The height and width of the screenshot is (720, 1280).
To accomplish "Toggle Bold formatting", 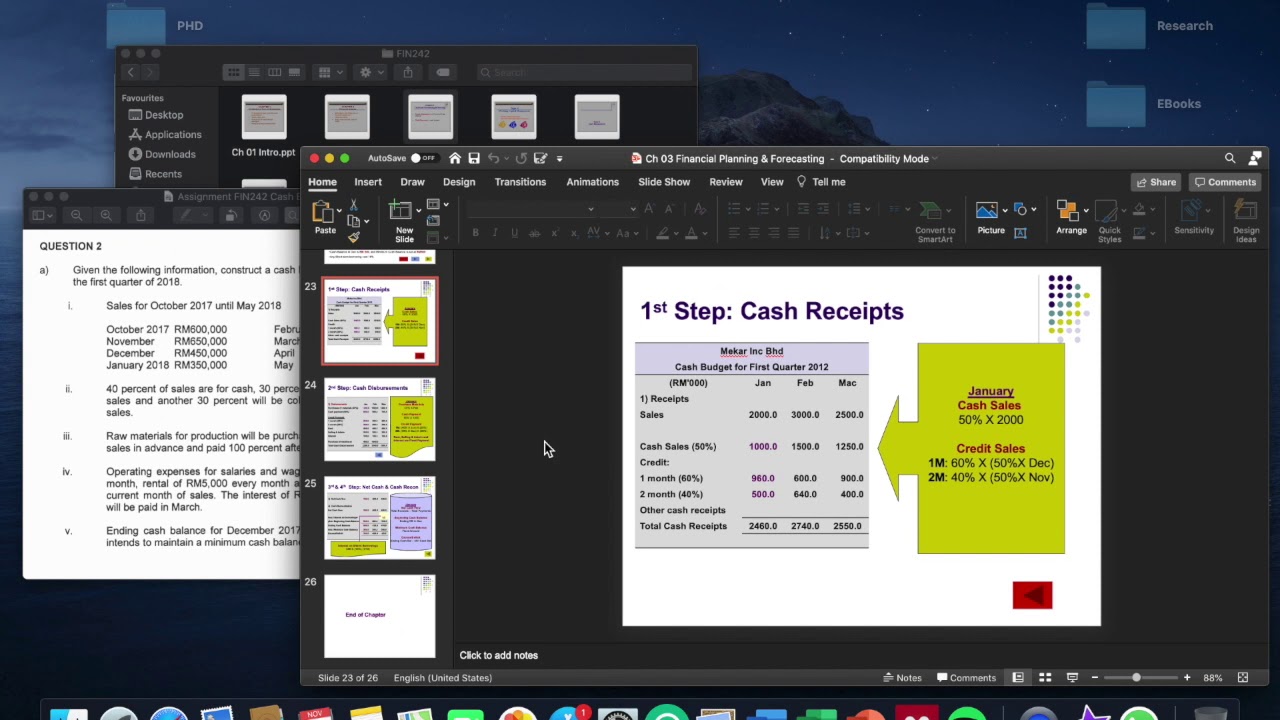I will (x=475, y=233).
